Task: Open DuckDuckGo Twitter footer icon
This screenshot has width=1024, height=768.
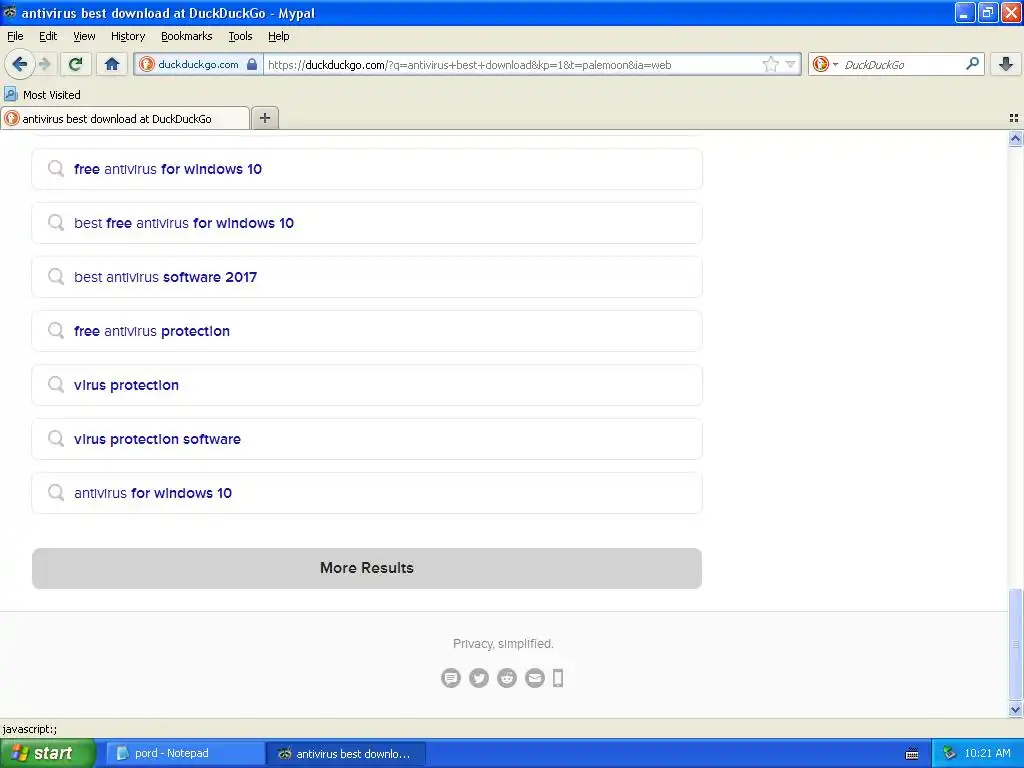Action: pos(479,678)
